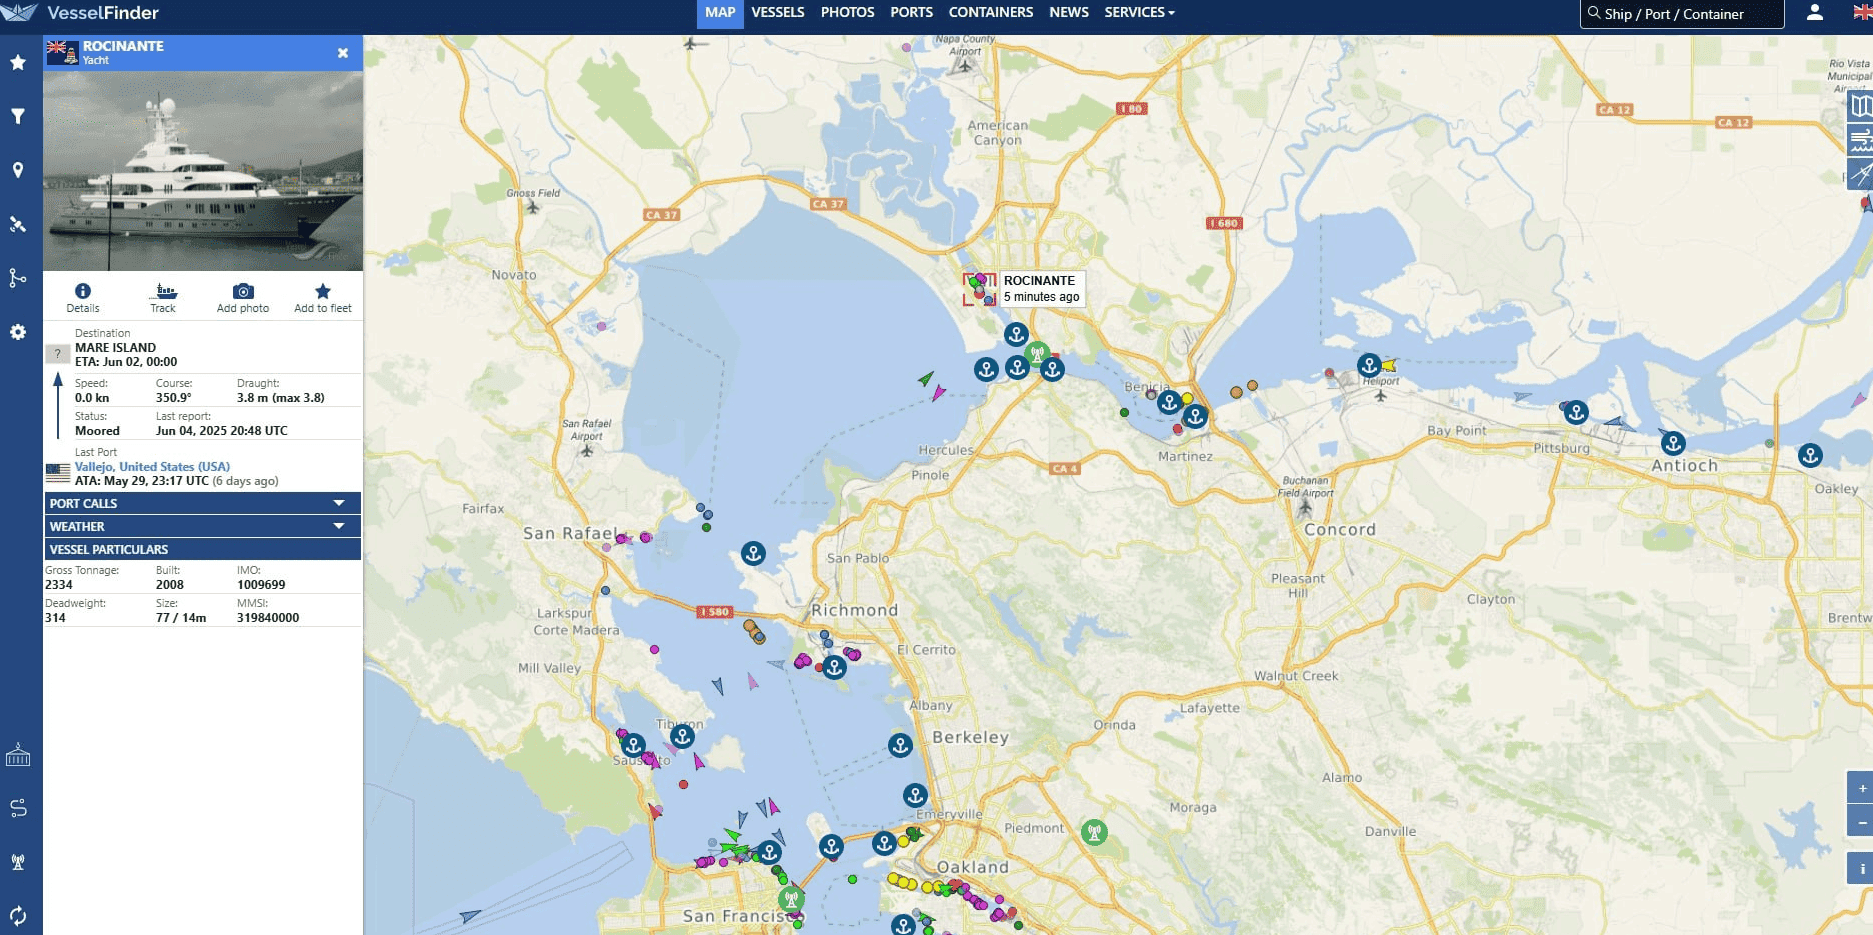Image resolution: width=1873 pixels, height=935 pixels.
Task: Collapse the VESSEL PARTICULARS header
Action: click(x=202, y=549)
